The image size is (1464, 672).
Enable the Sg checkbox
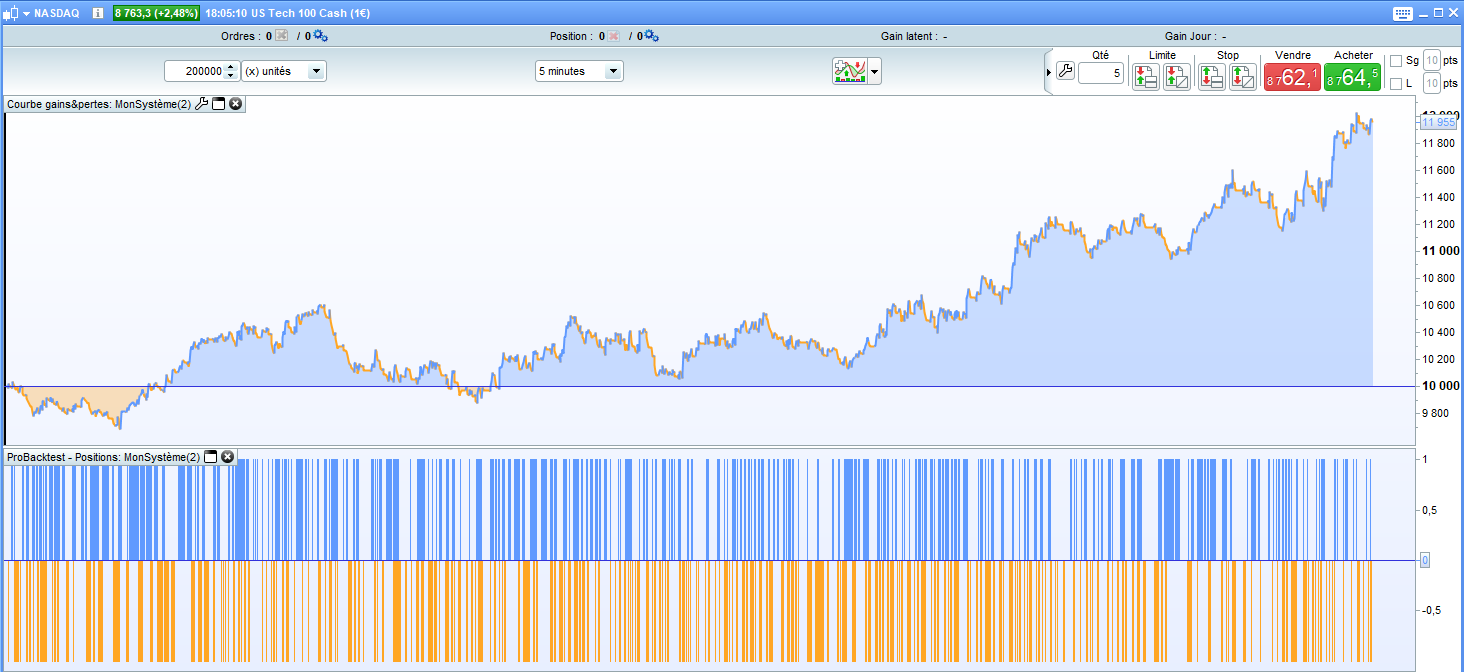[1396, 61]
